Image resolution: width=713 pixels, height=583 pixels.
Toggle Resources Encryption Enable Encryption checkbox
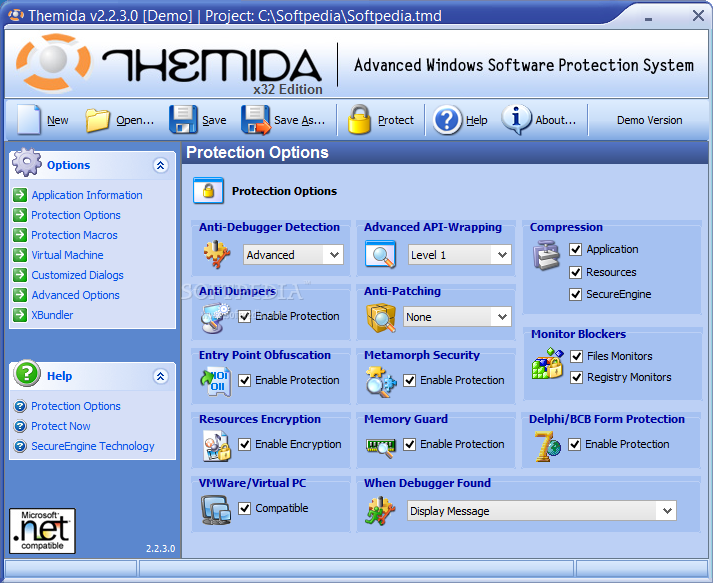245,444
